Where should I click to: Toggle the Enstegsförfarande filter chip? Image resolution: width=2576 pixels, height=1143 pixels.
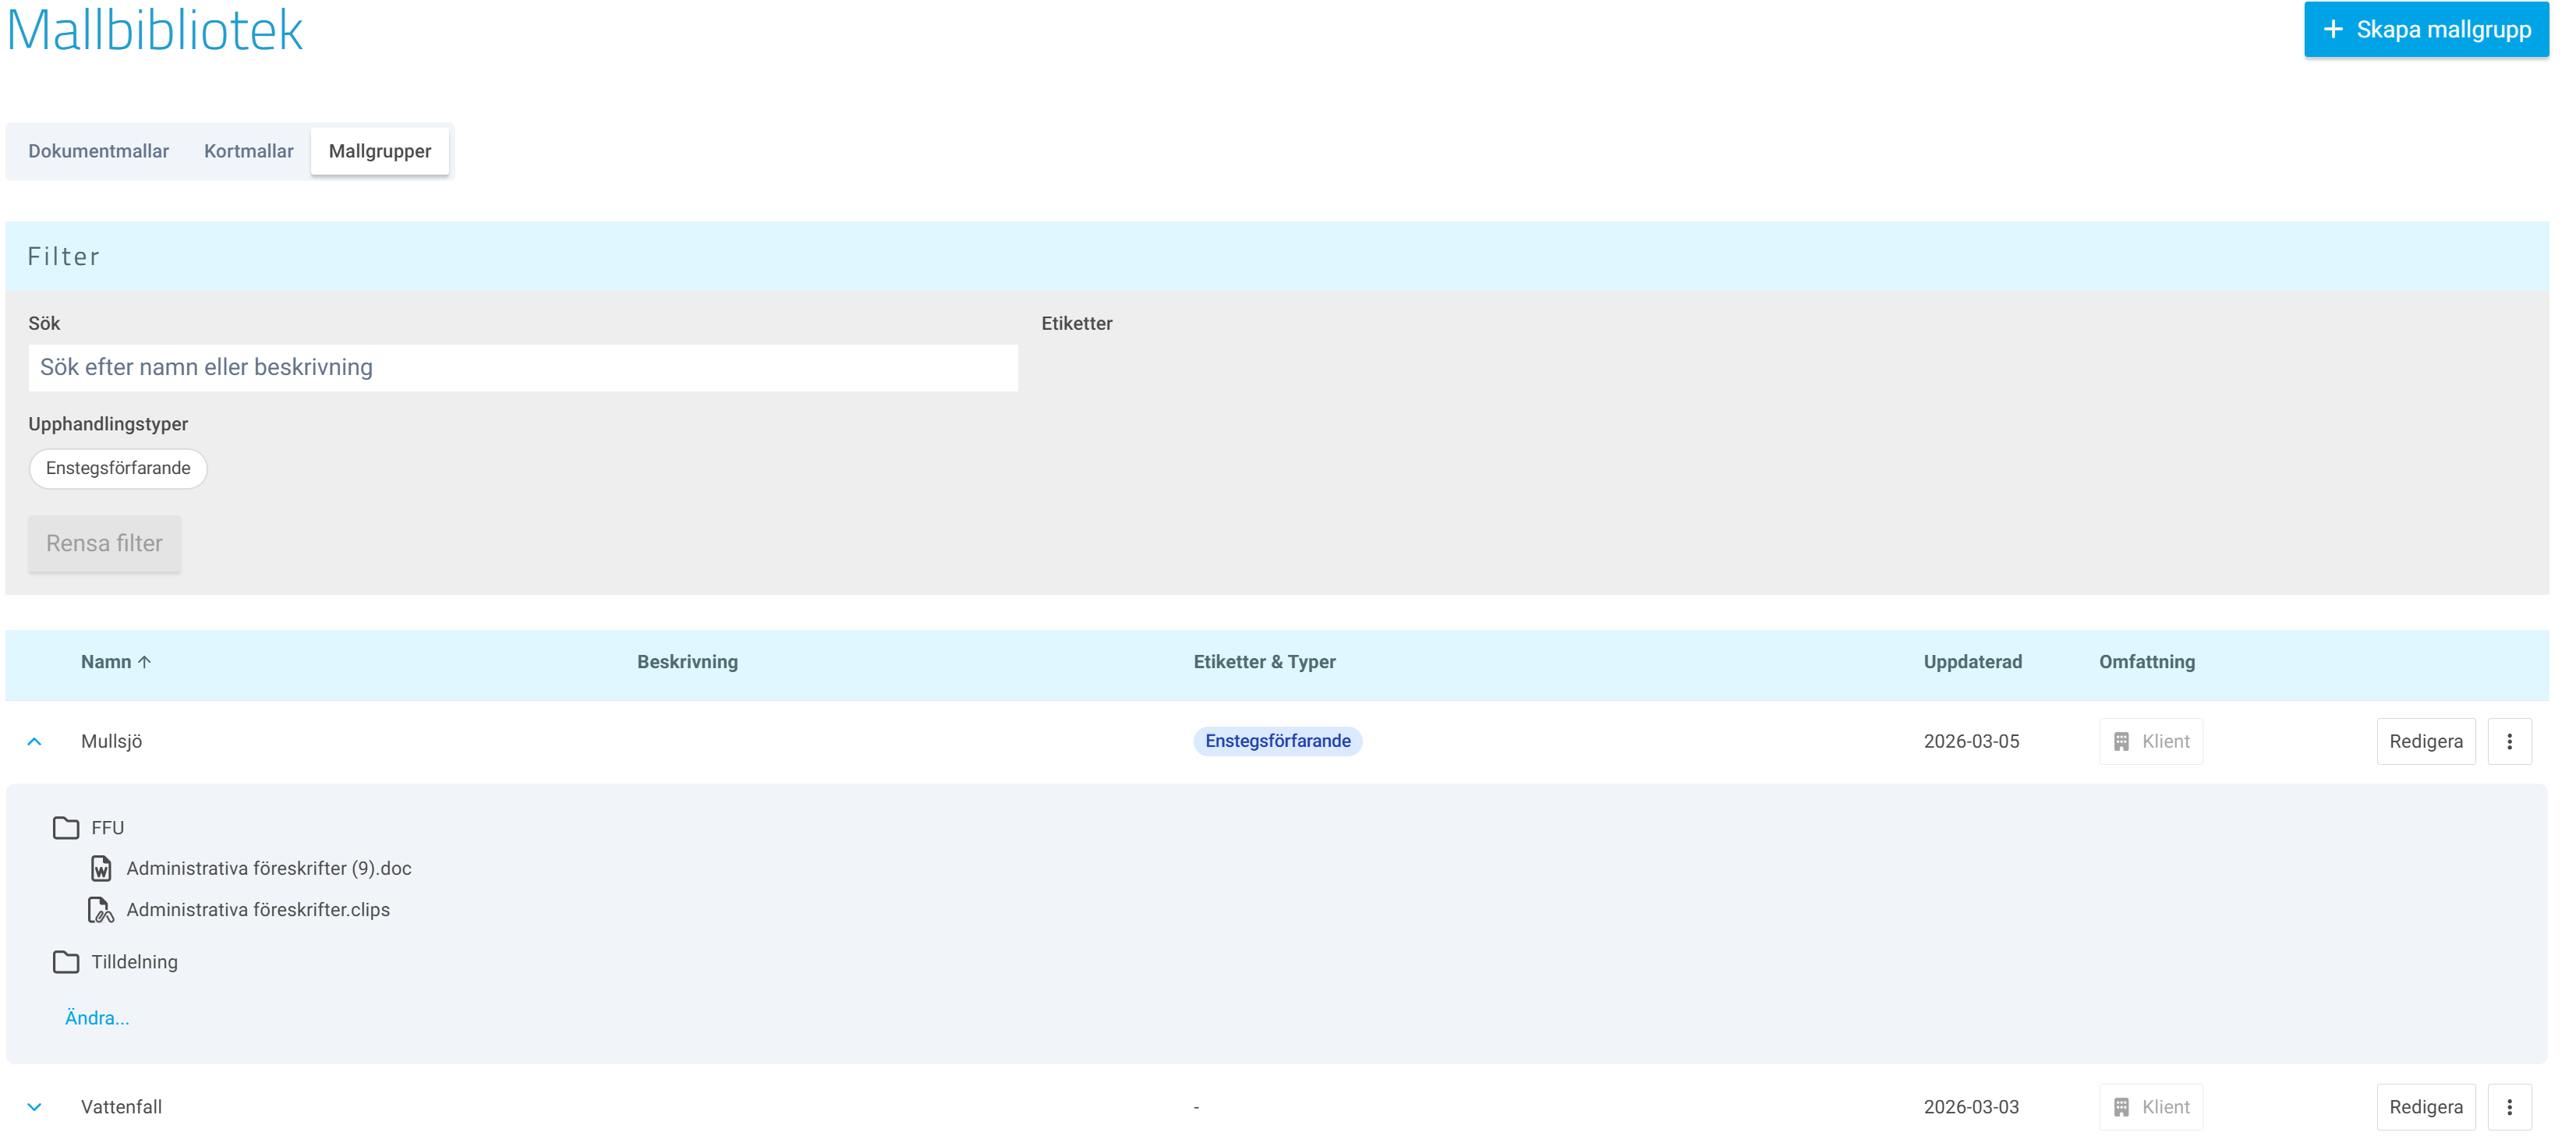118,468
